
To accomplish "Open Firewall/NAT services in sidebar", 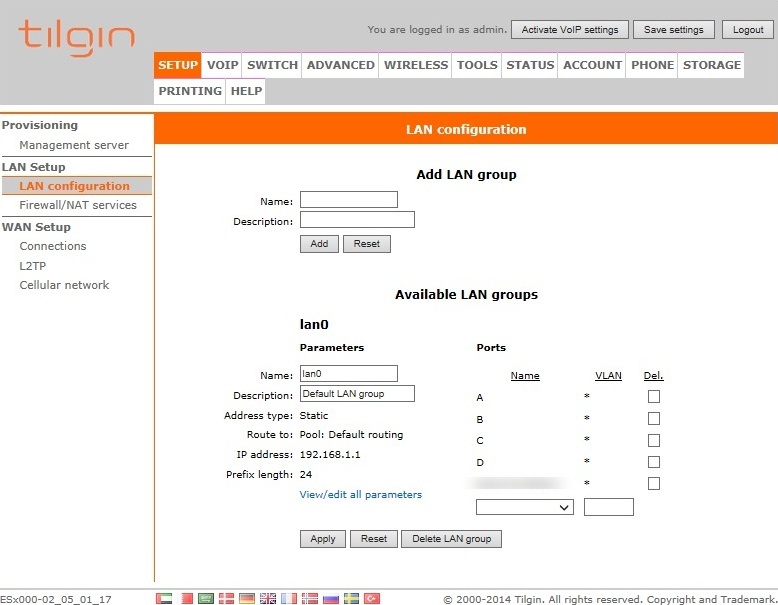I will (78, 205).
